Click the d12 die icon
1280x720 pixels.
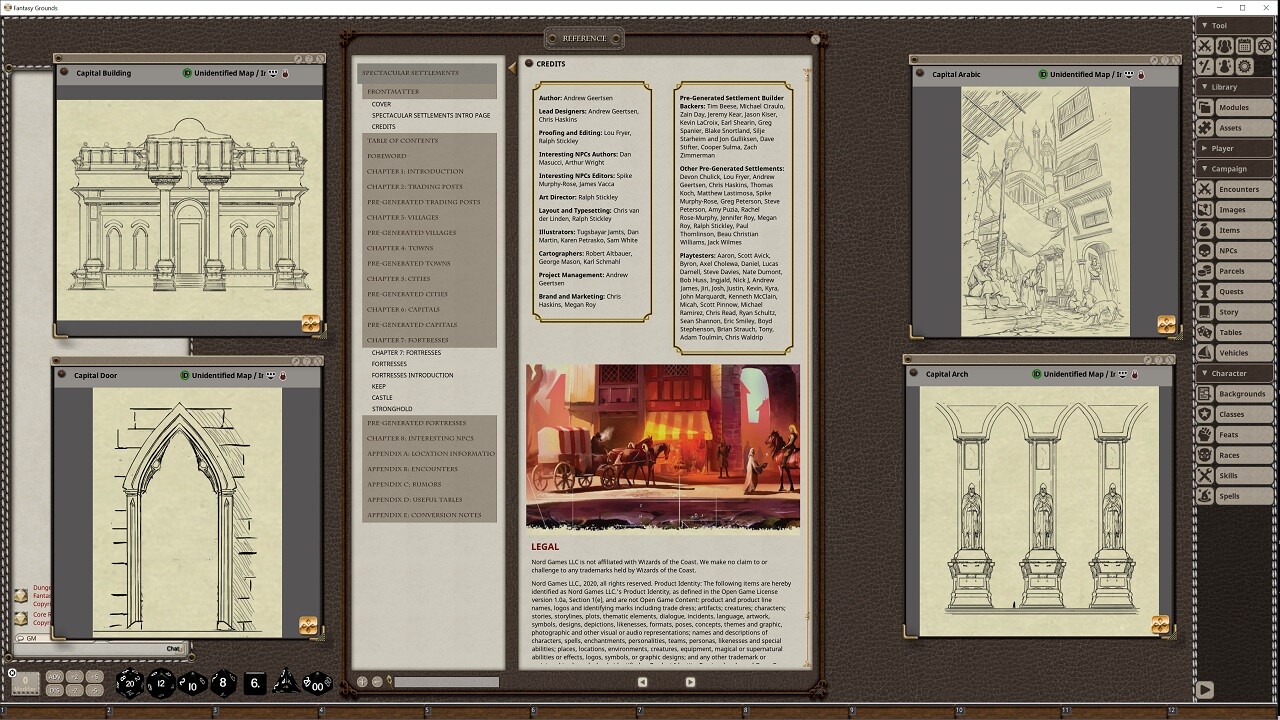coord(161,683)
